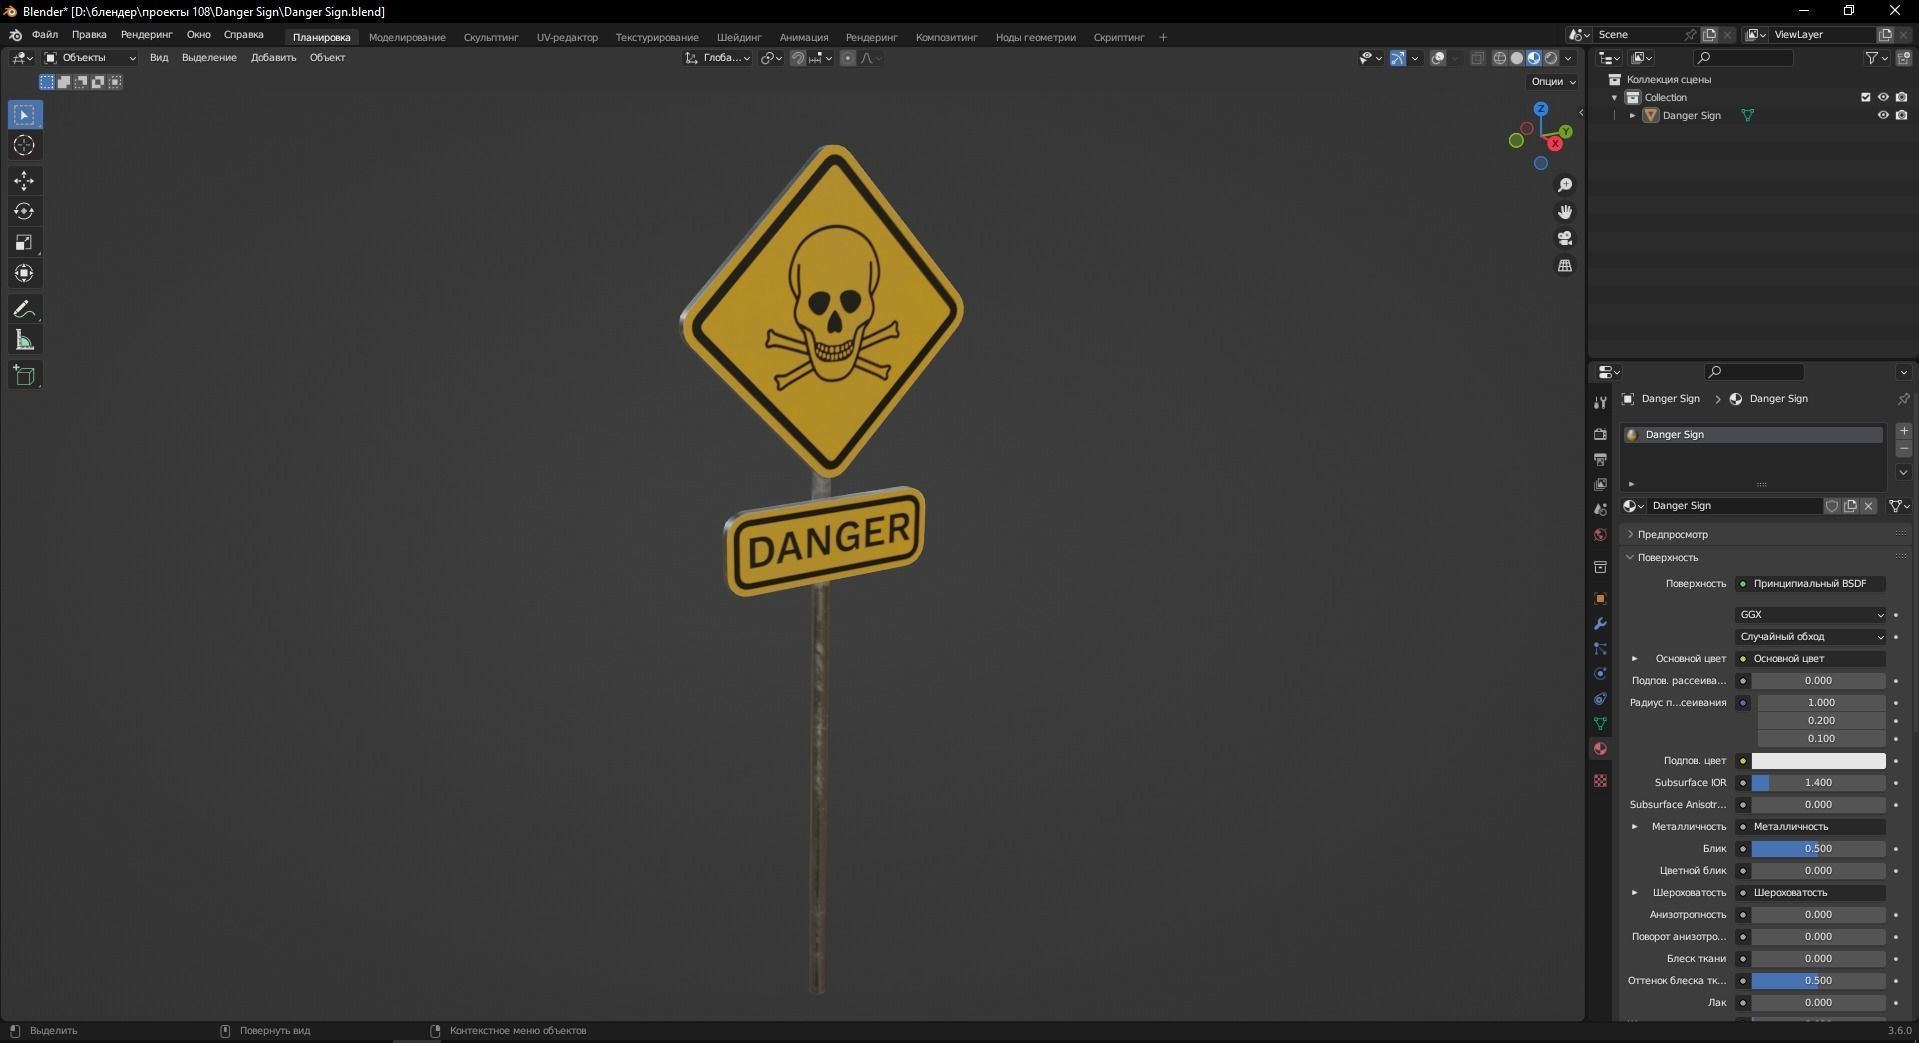Open the World properties tab
This screenshot has height=1043, width=1919.
click(x=1600, y=534)
